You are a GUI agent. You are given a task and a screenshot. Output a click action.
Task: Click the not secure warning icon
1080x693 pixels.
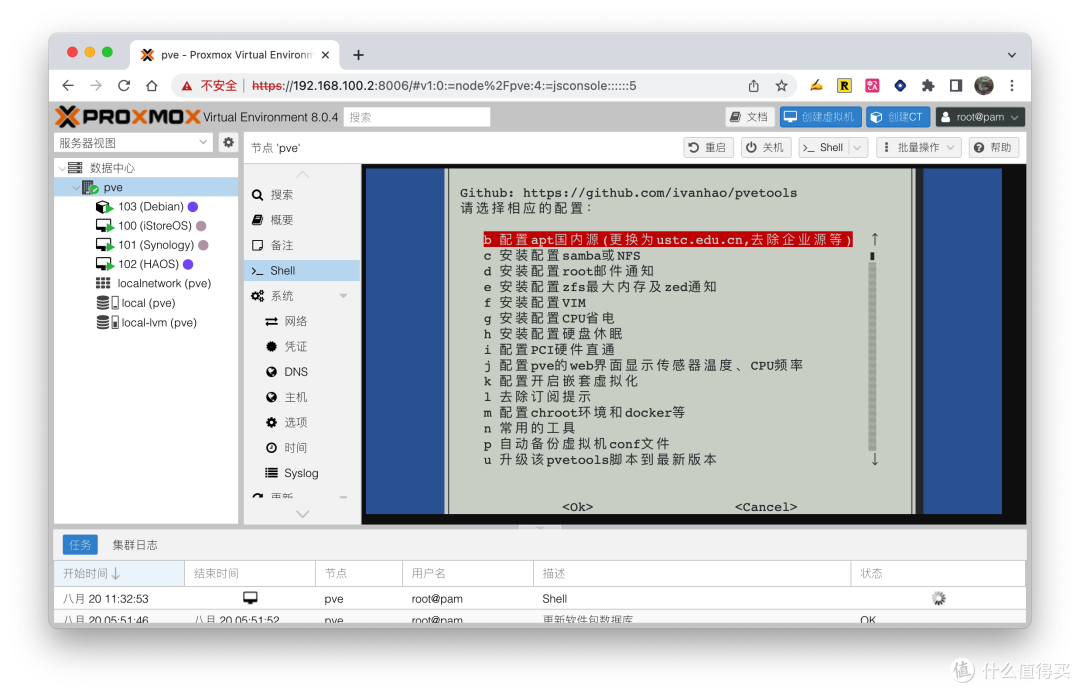point(187,86)
